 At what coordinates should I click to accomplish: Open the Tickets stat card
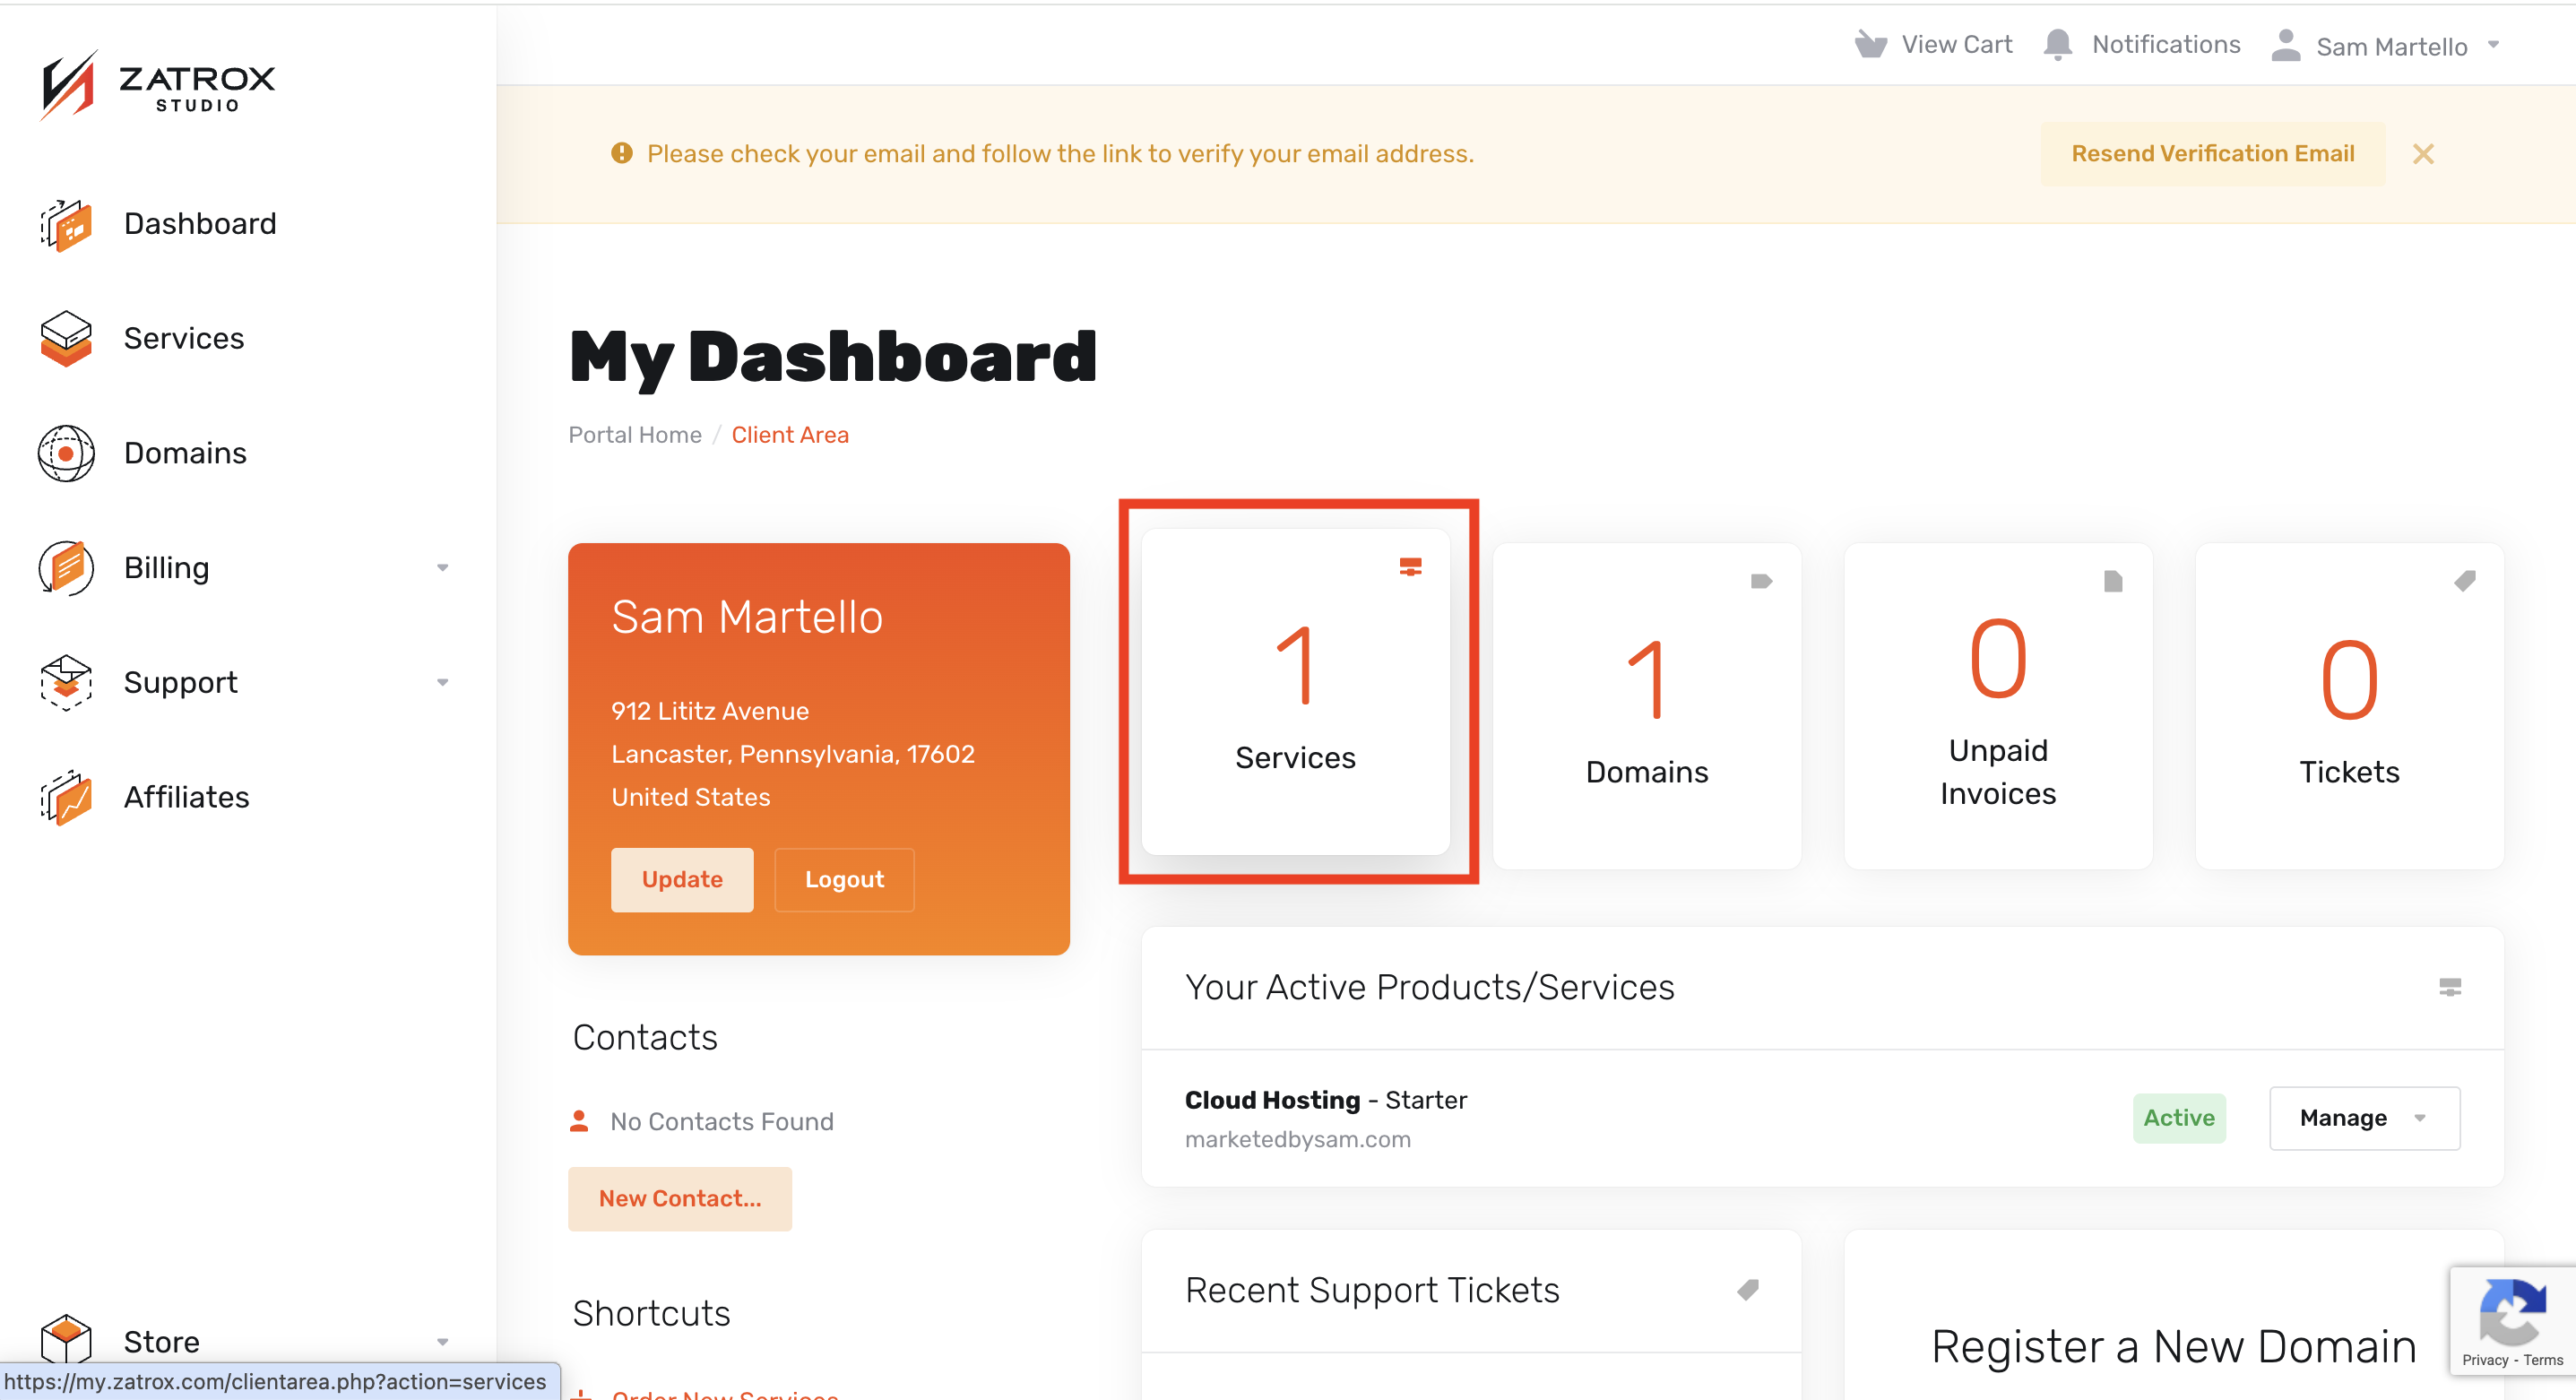(x=2349, y=705)
